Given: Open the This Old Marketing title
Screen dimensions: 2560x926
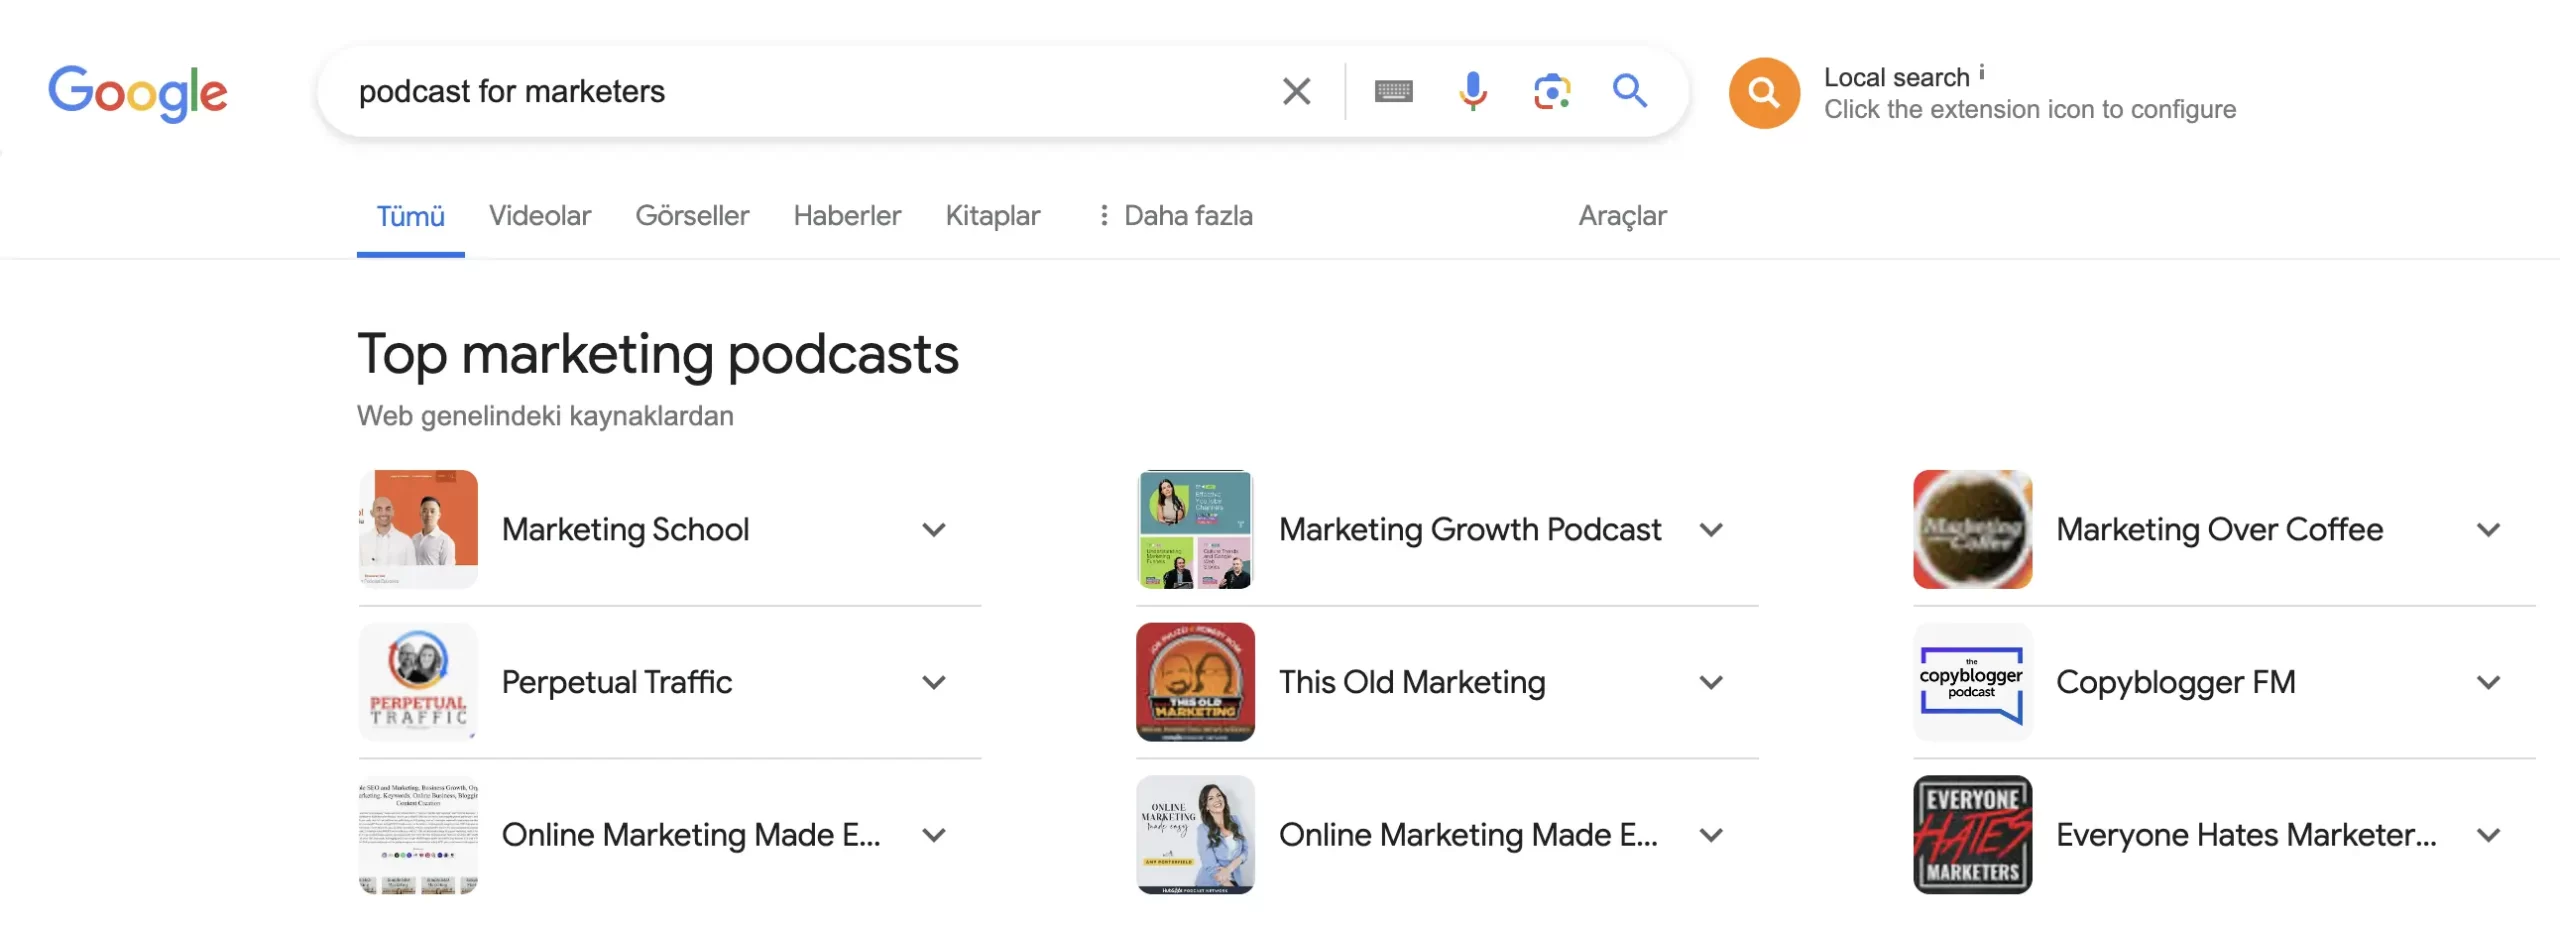Looking at the screenshot, I should coord(1412,683).
